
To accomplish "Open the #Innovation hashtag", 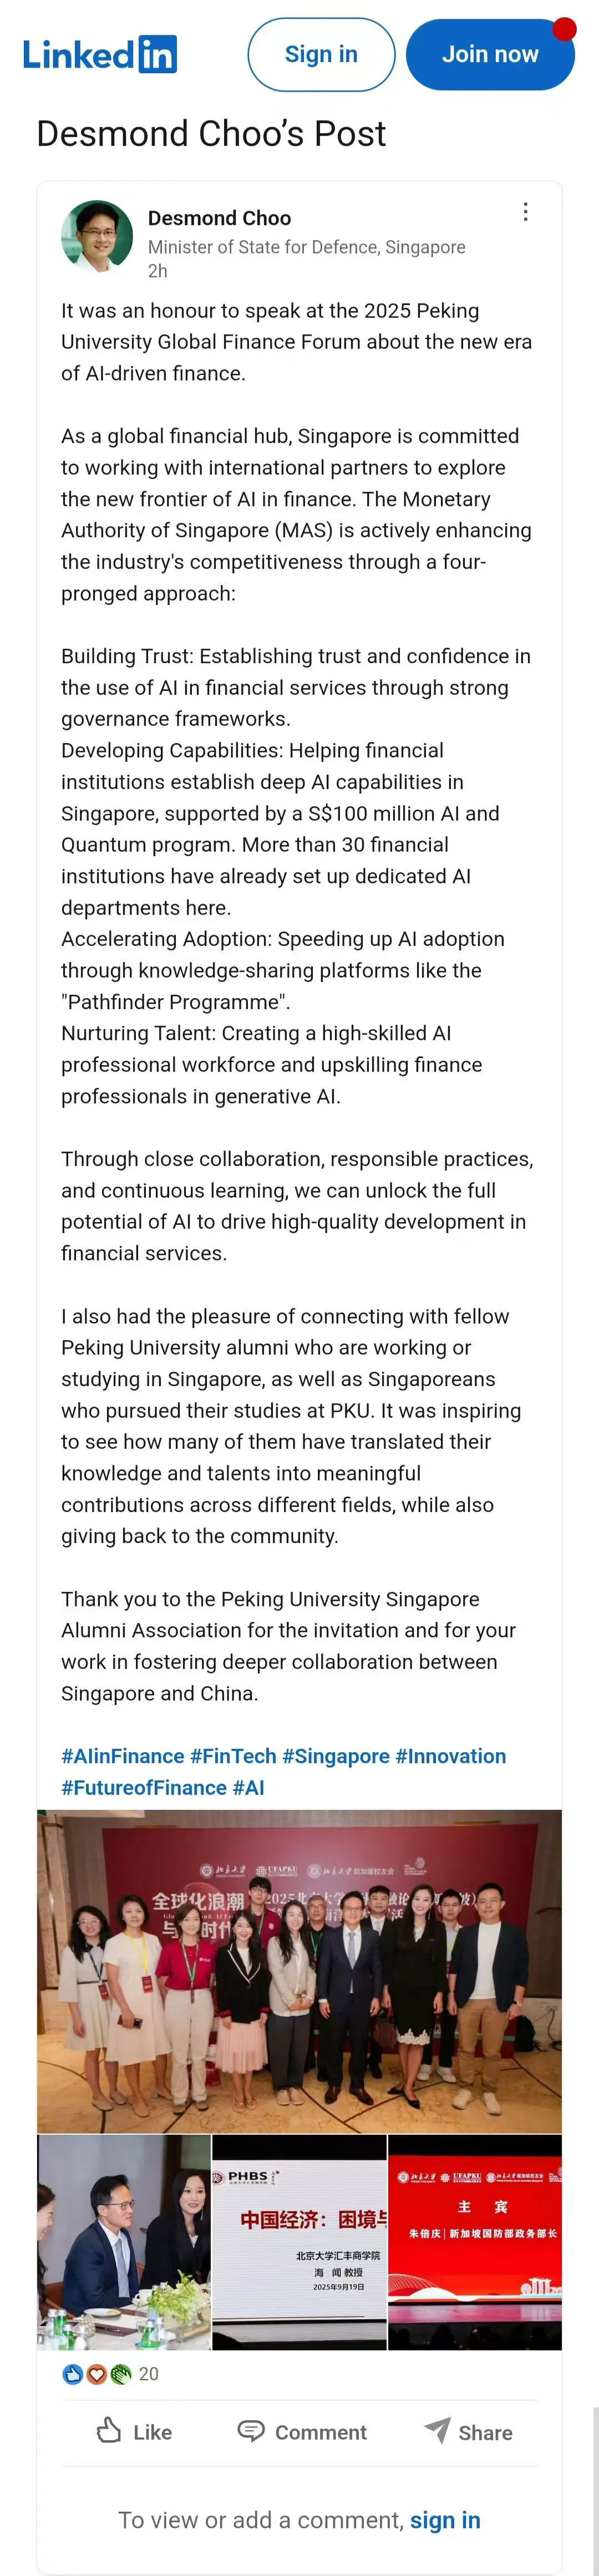I will point(451,1756).
